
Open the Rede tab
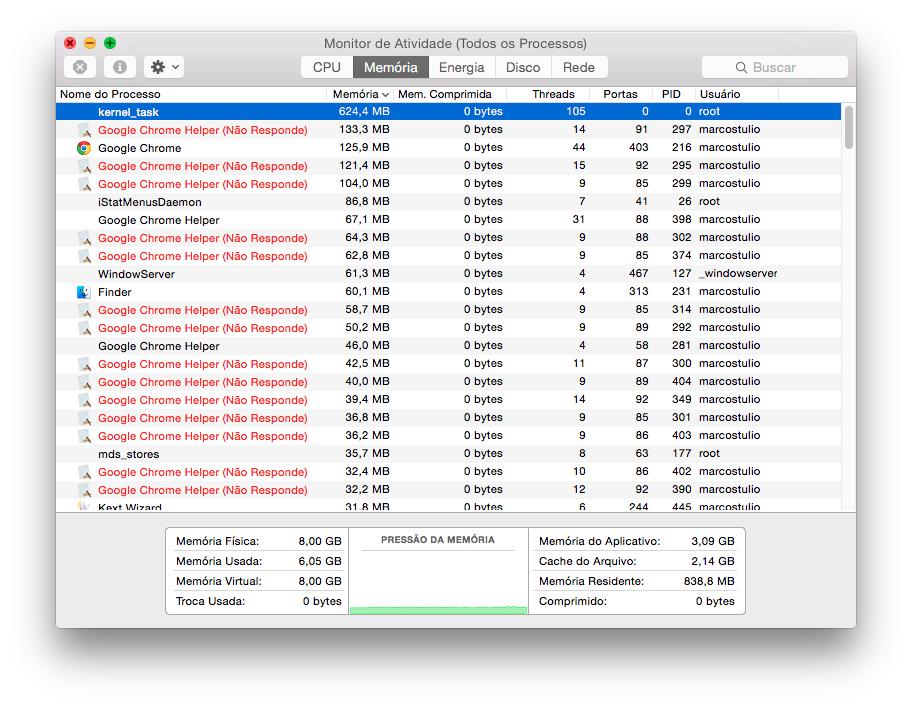click(579, 67)
